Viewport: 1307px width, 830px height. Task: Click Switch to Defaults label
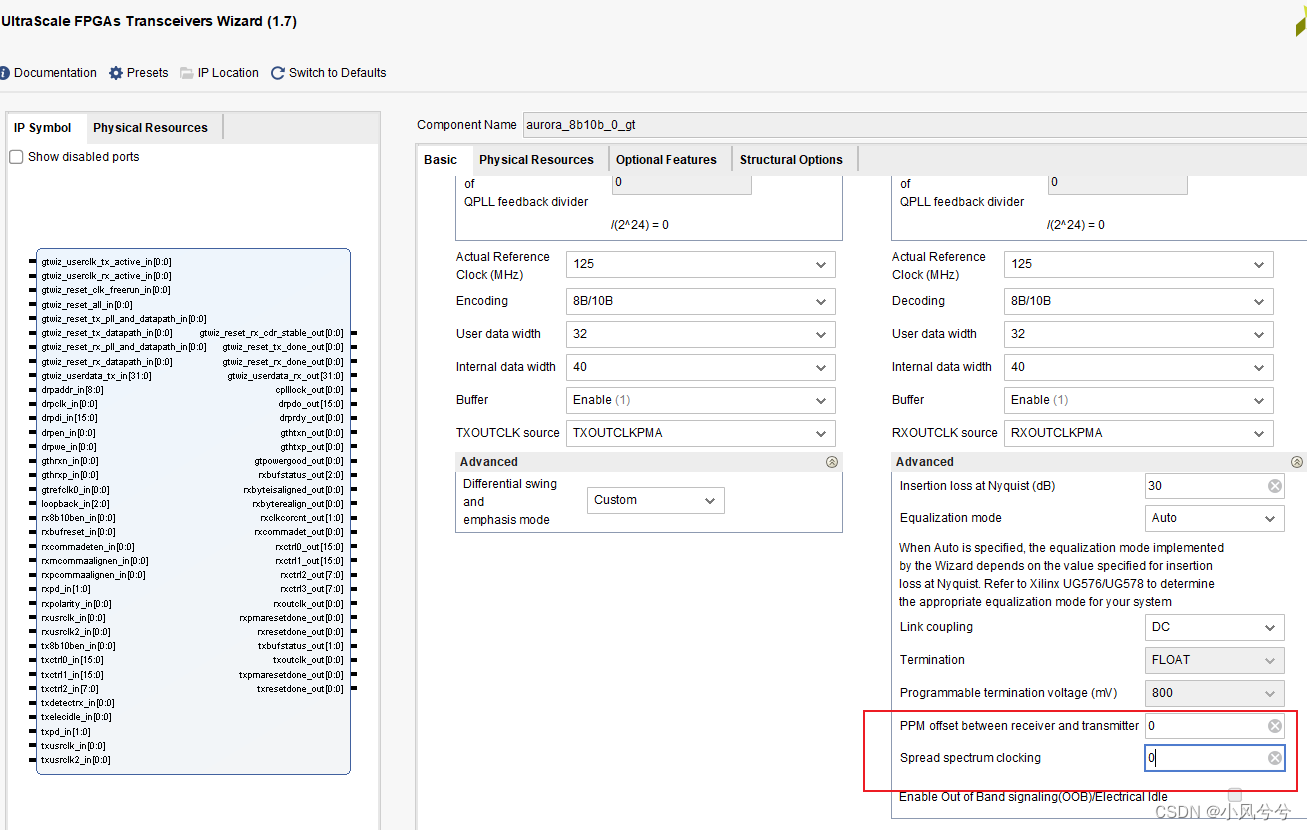point(338,73)
